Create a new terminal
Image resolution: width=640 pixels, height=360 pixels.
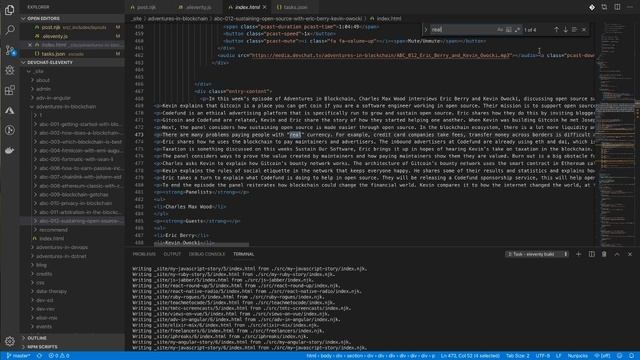tap(578, 254)
